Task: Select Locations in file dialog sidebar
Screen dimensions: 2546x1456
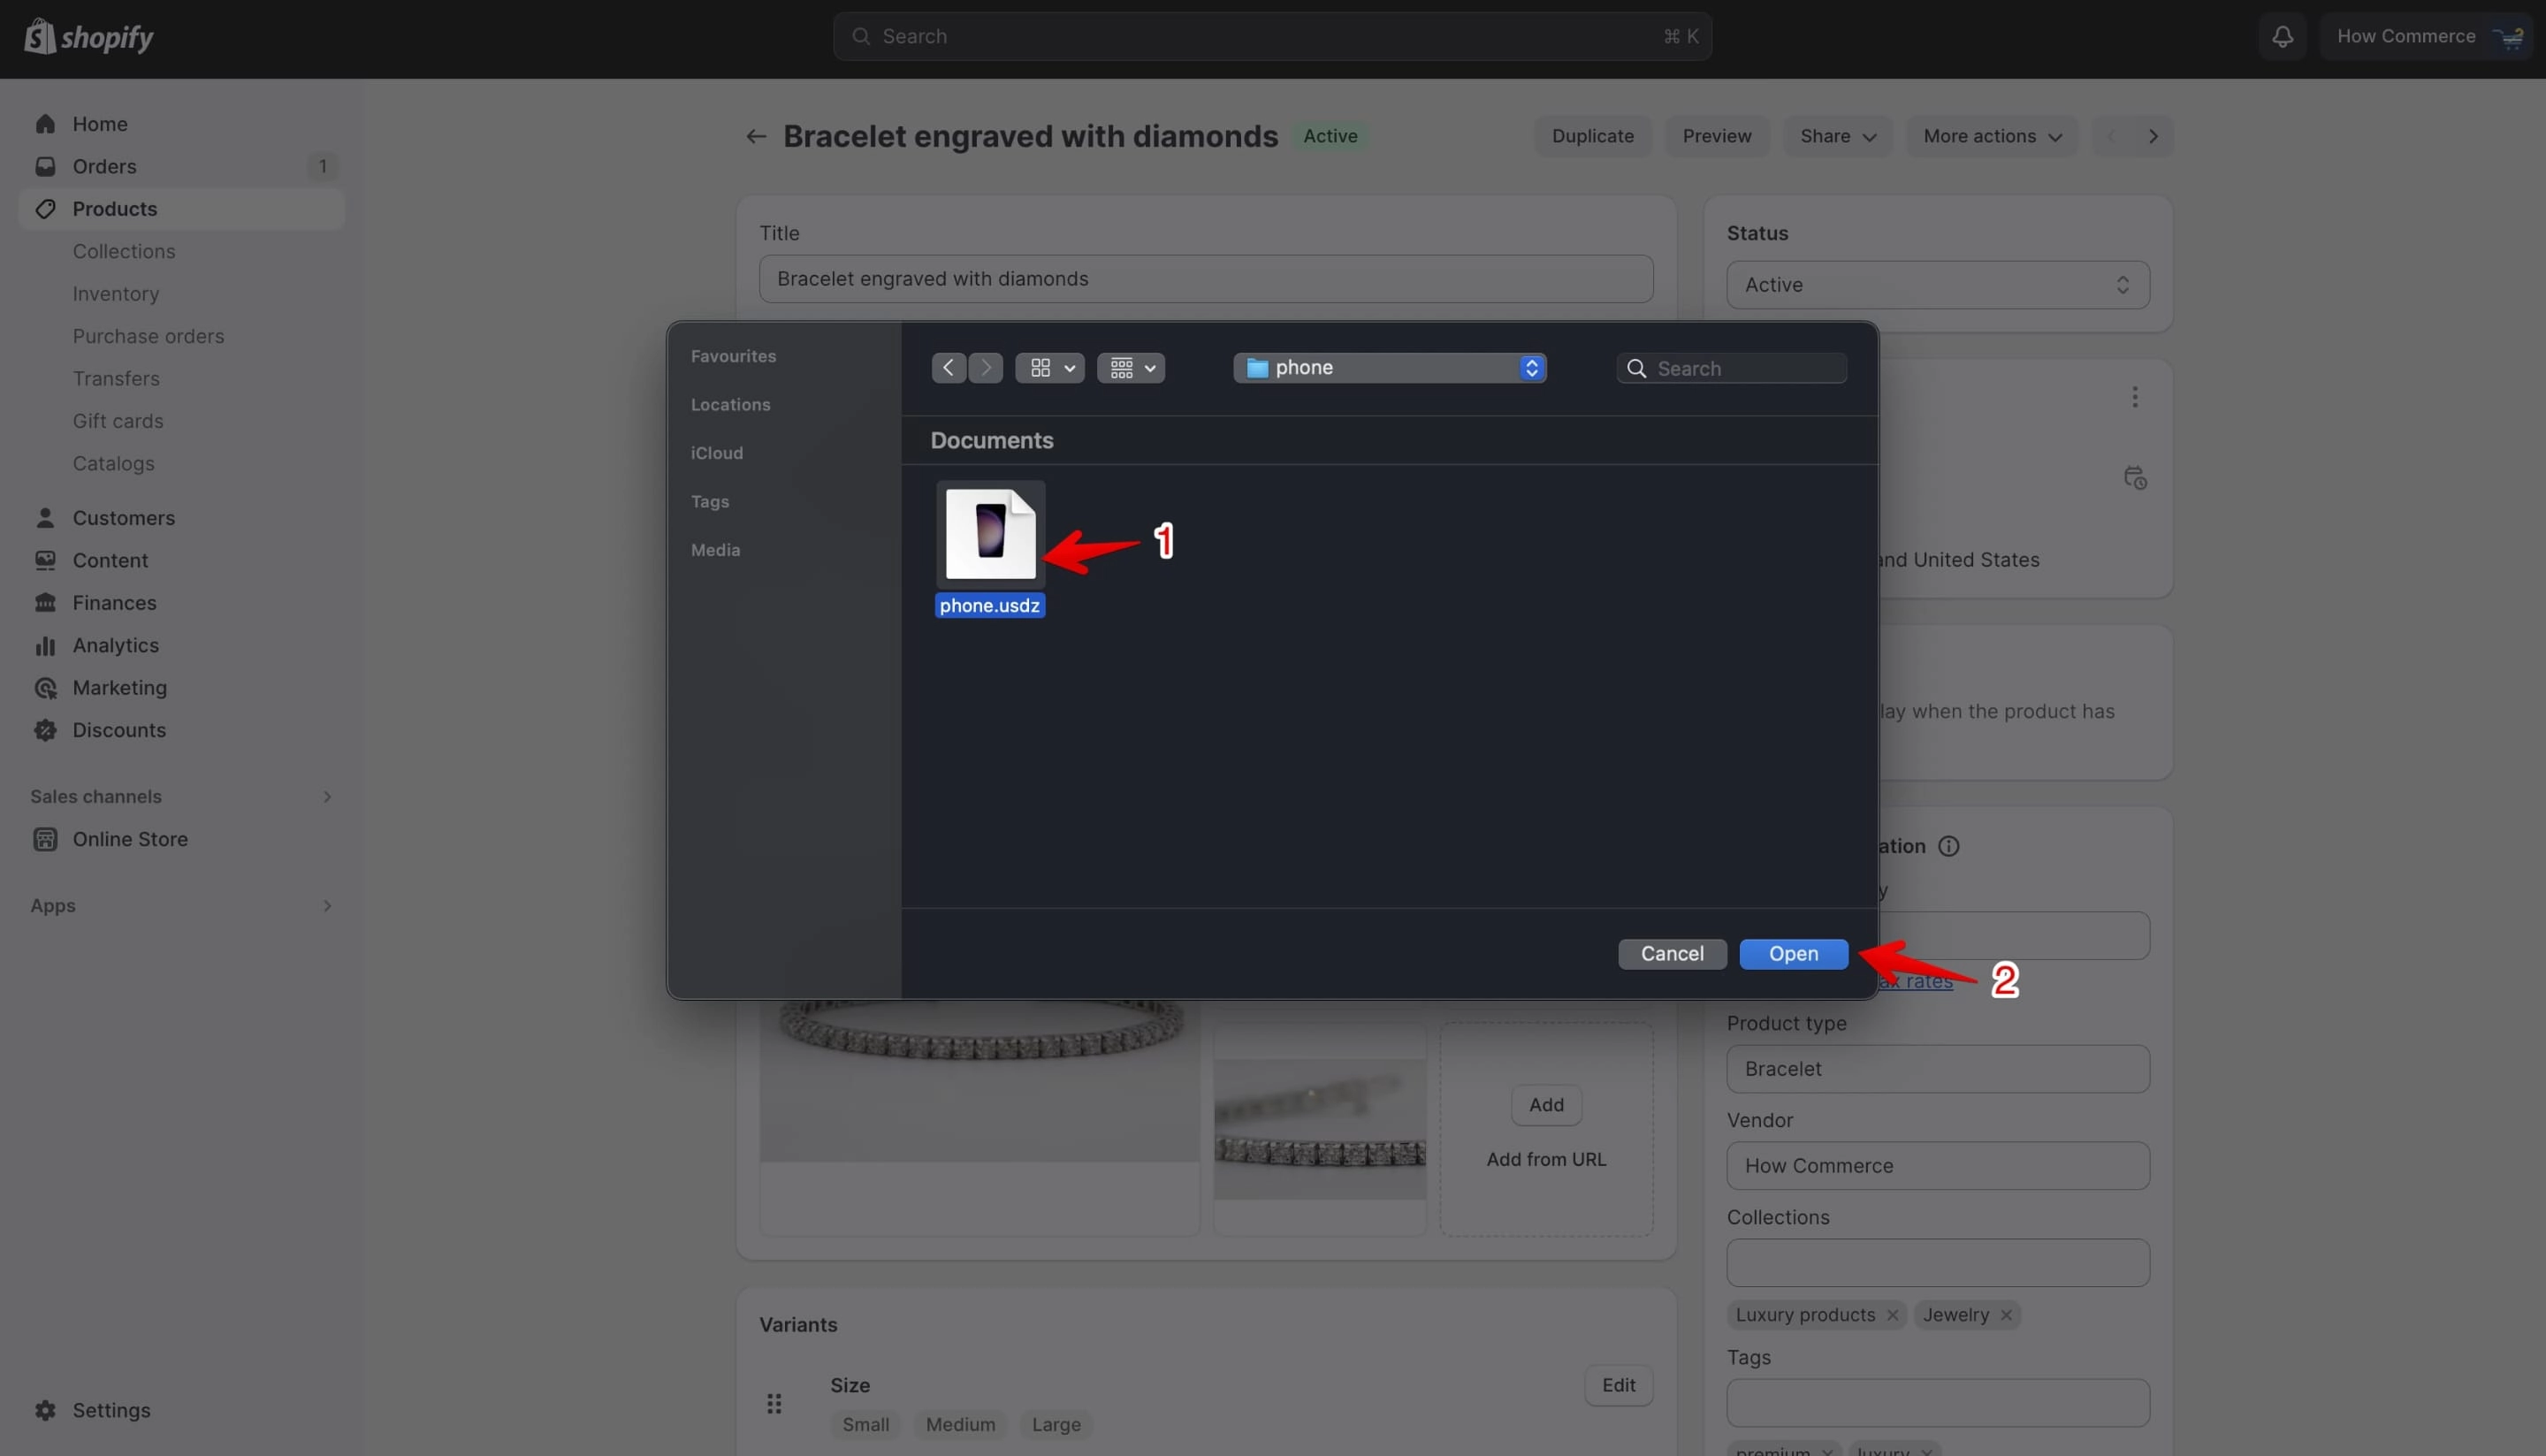Action: (x=730, y=405)
